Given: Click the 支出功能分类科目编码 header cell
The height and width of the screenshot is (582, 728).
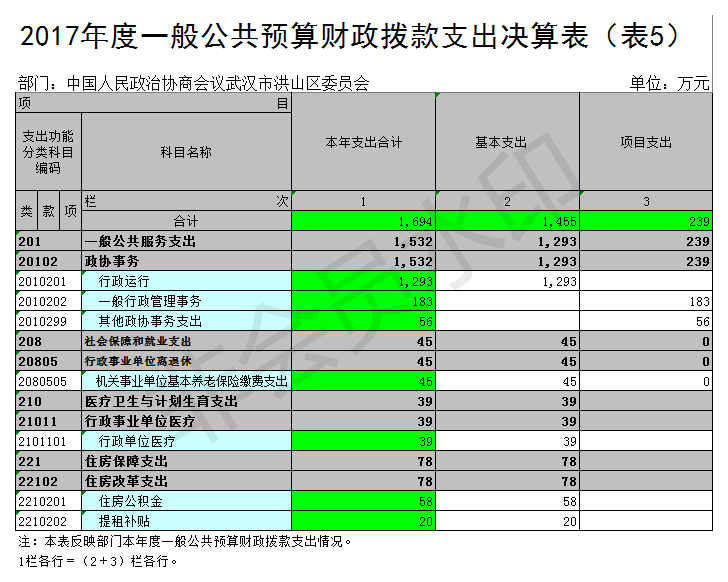Looking at the screenshot, I should pyautogui.click(x=48, y=152).
